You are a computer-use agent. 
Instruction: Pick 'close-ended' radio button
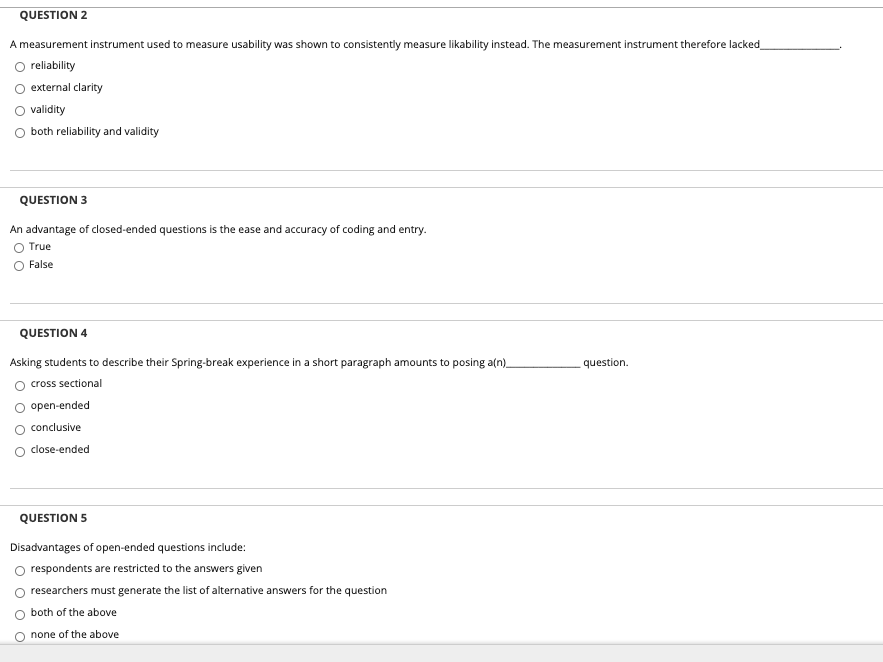[x=20, y=451]
